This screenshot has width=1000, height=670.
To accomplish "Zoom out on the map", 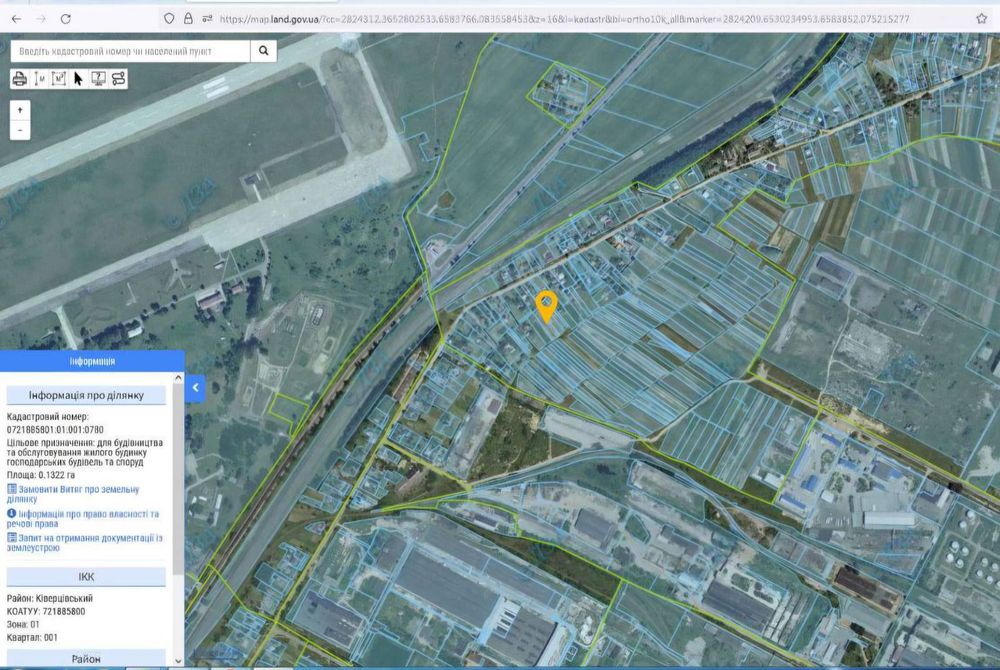I will pos(20,130).
